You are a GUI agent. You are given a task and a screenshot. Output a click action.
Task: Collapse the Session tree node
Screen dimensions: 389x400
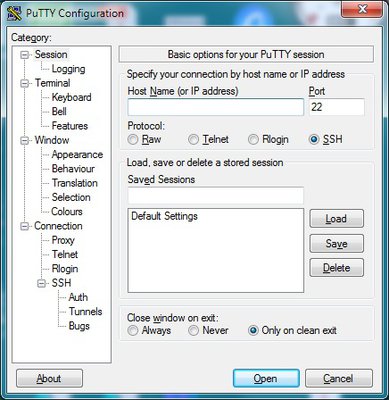[24, 55]
